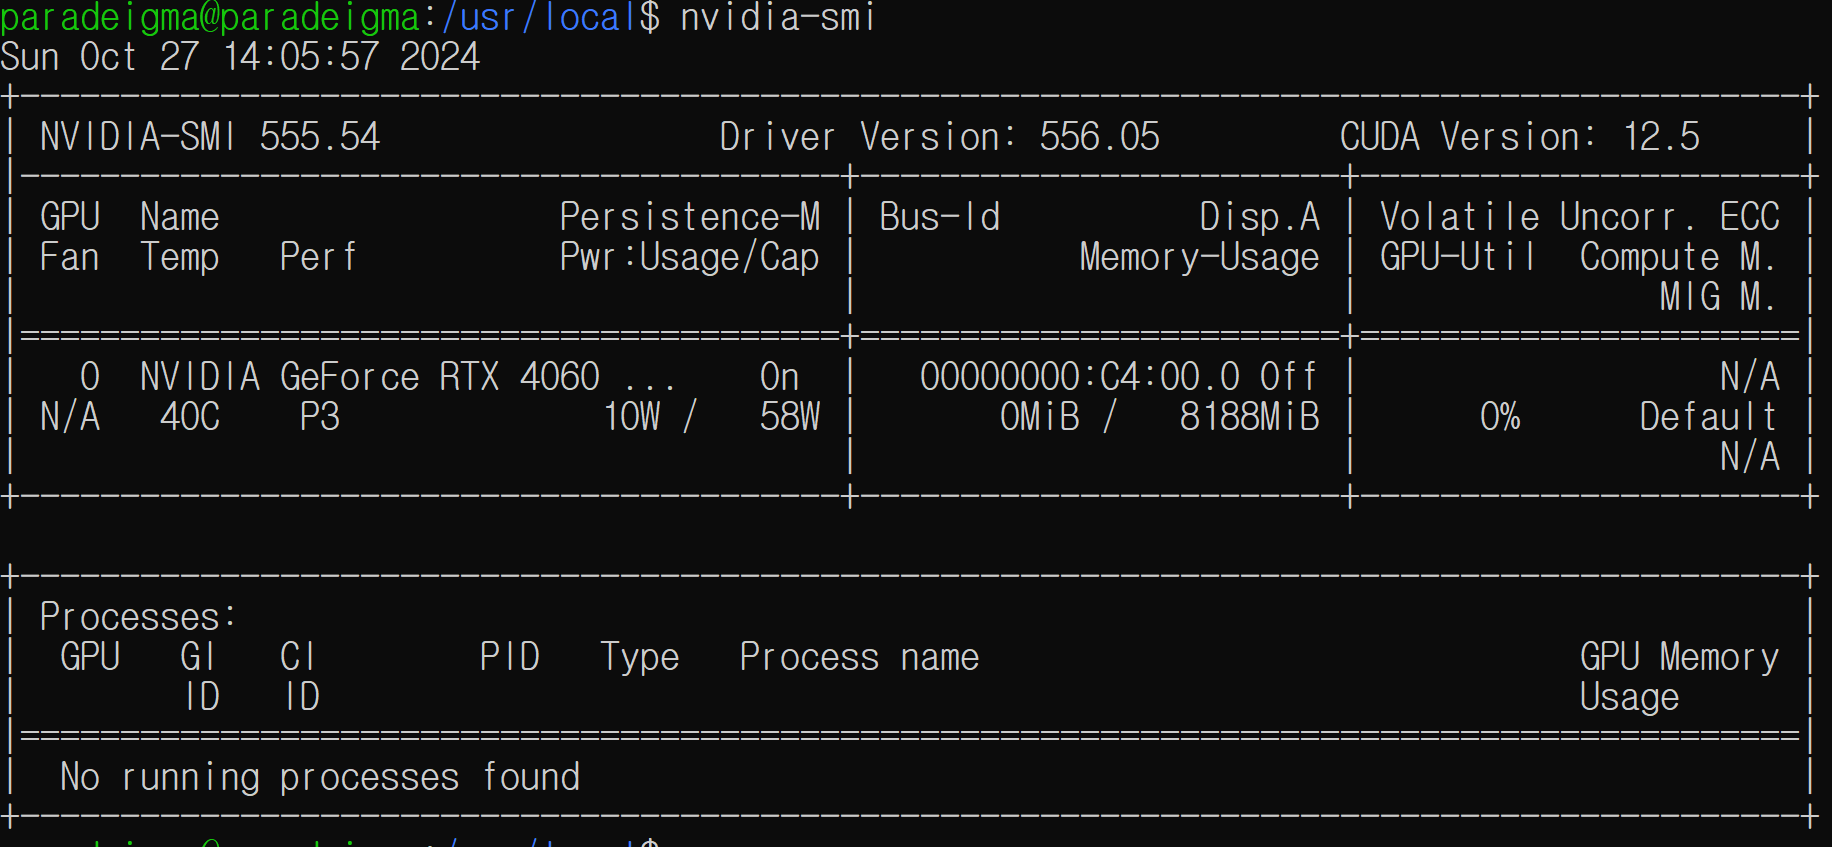Click the "Temp" column header
This screenshot has width=1832, height=847.
pyautogui.click(x=180, y=257)
